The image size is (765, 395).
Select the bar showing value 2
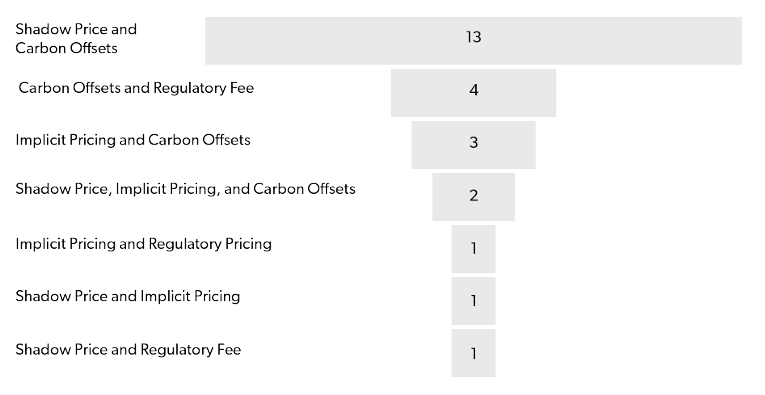tap(473, 197)
